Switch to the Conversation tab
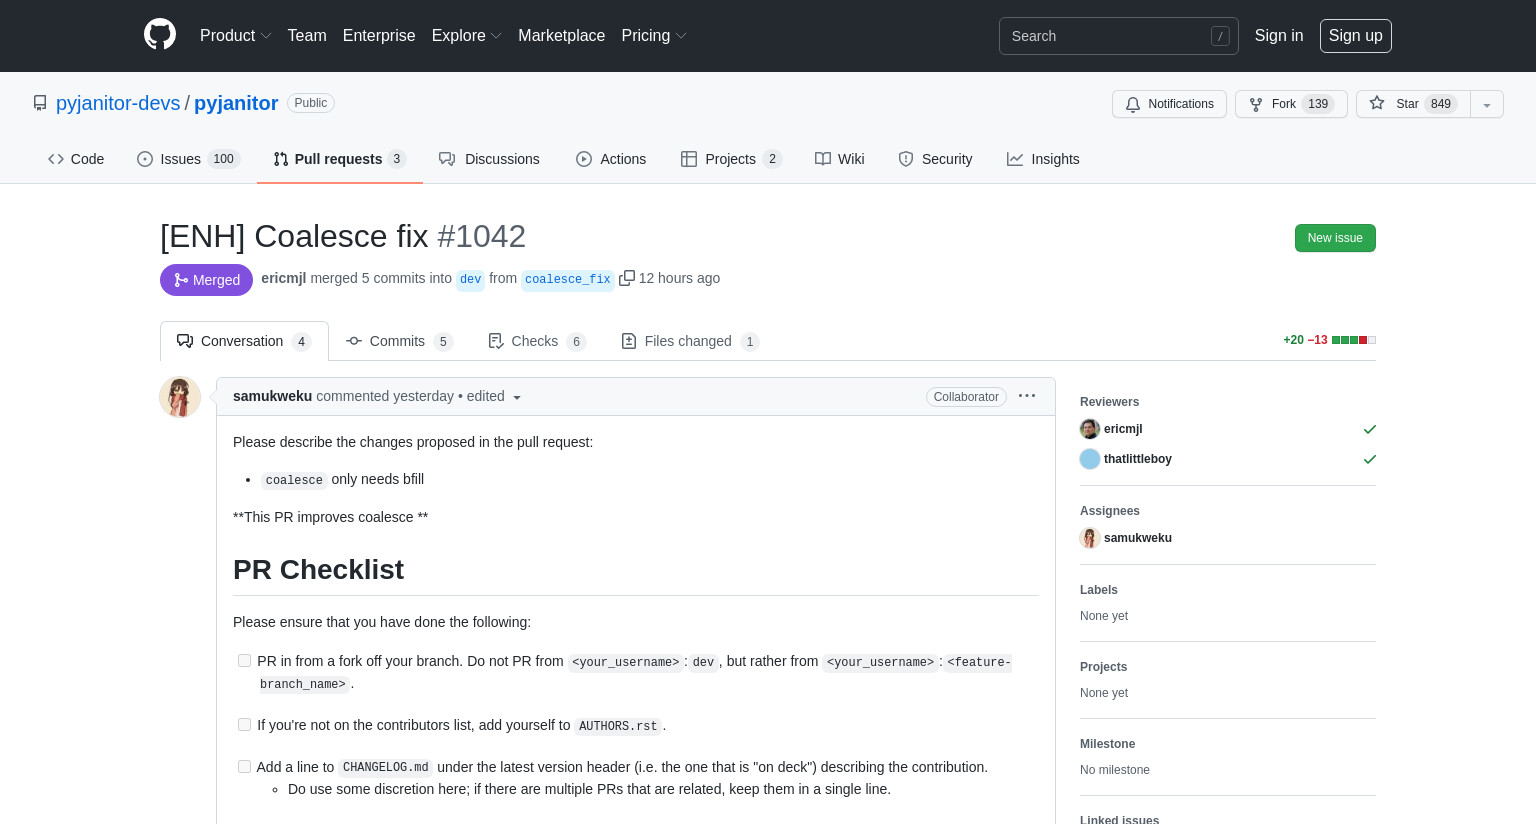Screen dimensions: 1536x824 [244, 341]
